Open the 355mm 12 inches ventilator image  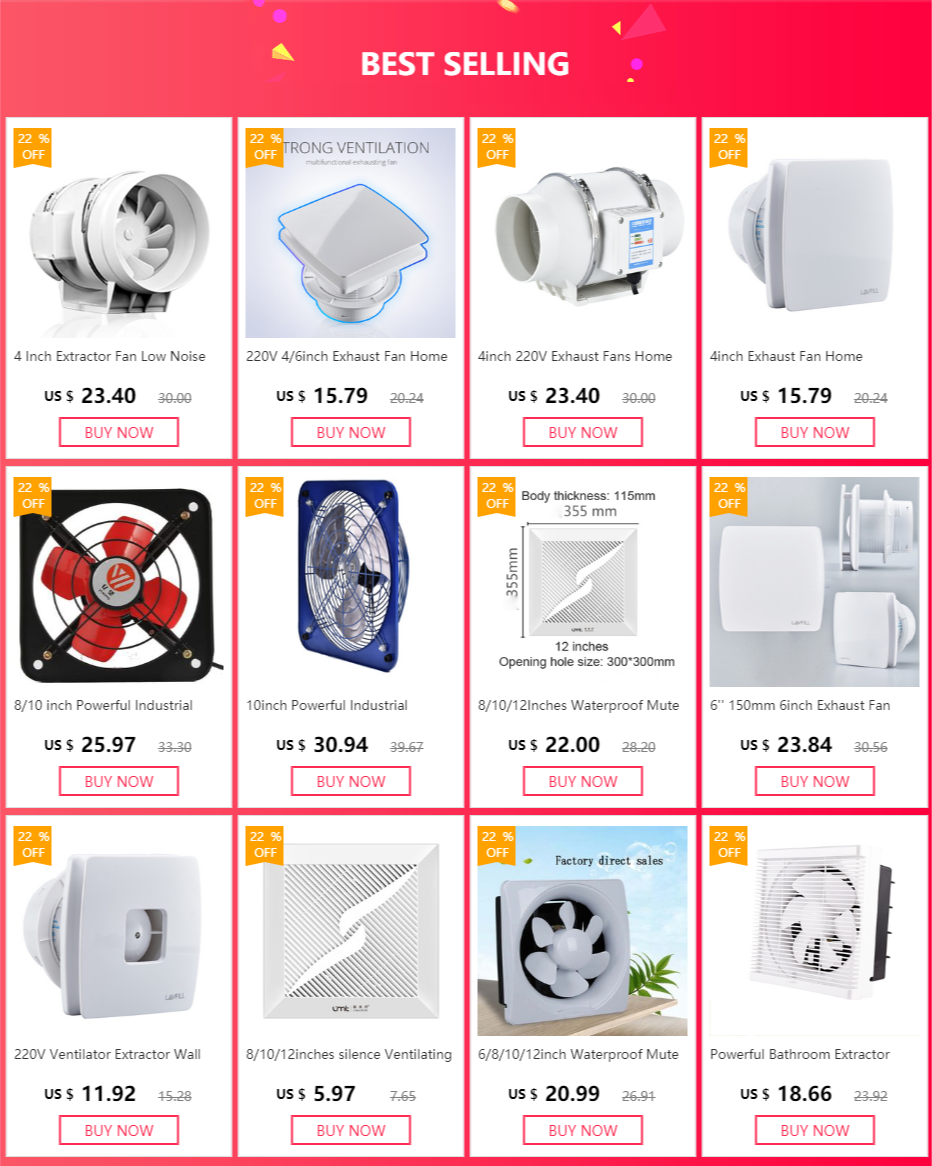click(582, 582)
